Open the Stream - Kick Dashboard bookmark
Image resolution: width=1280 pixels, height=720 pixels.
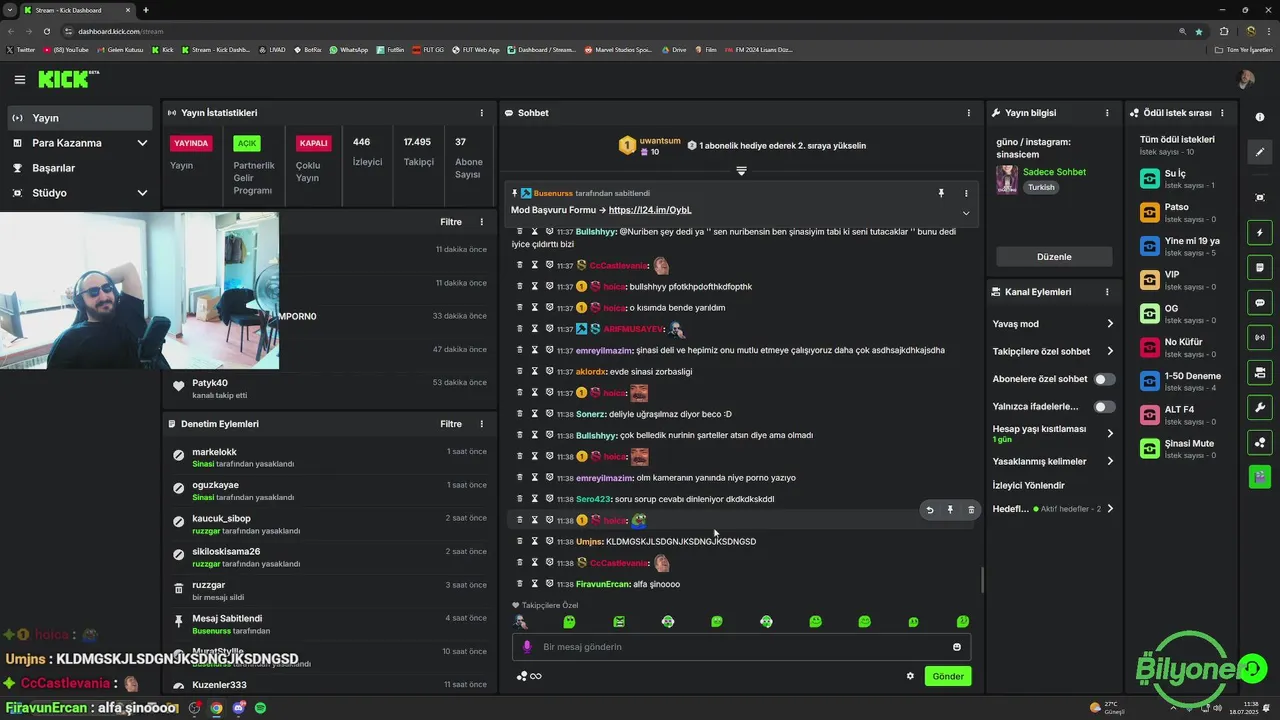[216, 49]
